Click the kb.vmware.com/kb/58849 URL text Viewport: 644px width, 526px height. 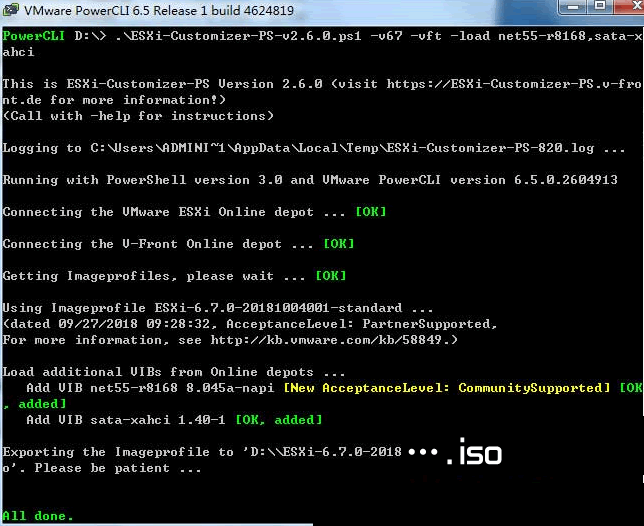tap(330, 340)
